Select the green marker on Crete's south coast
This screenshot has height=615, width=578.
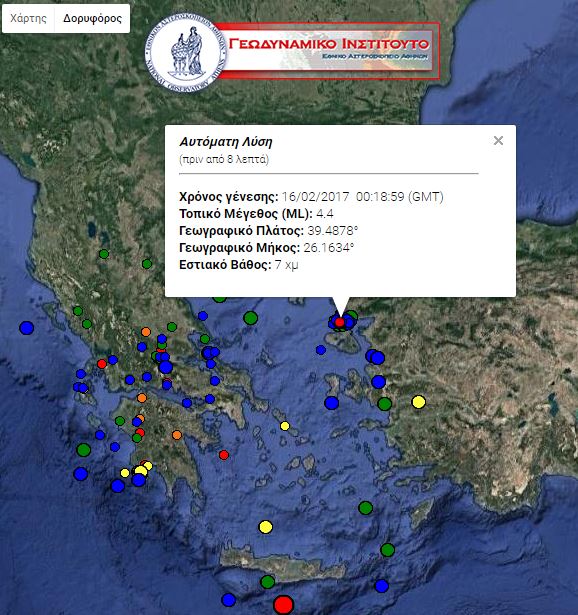coord(268,581)
